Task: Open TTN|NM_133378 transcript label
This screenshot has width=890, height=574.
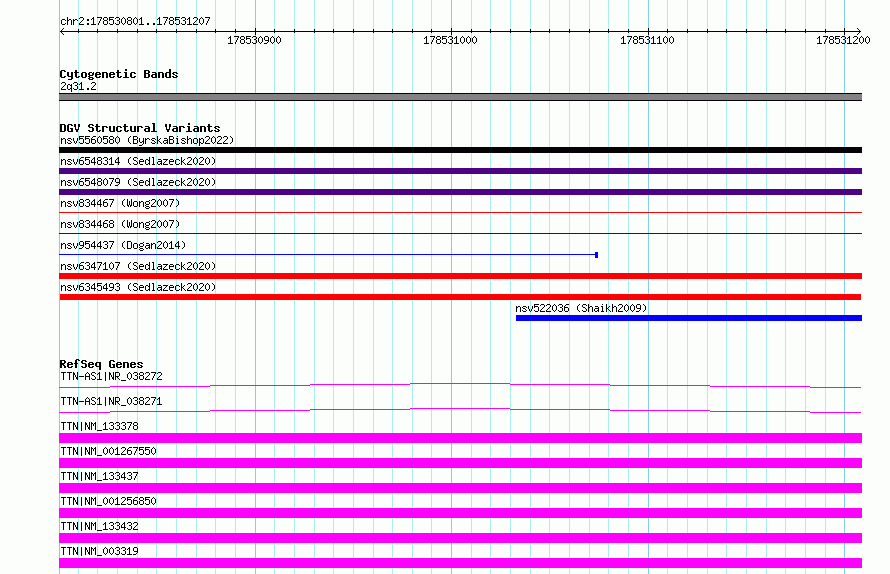Action: [x=99, y=426]
